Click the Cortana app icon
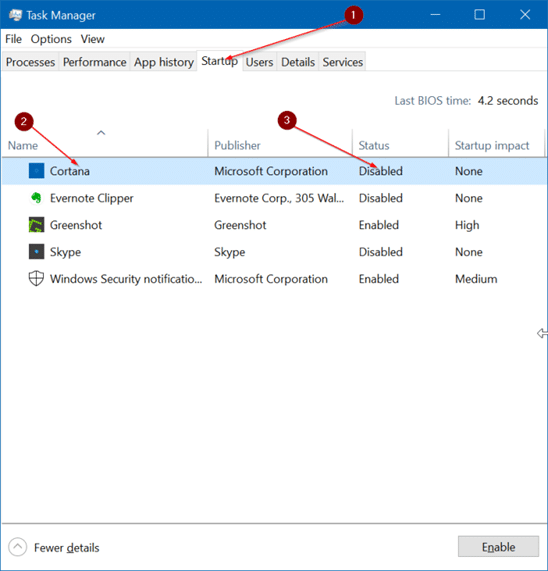548x571 pixels. coord(36,171)
